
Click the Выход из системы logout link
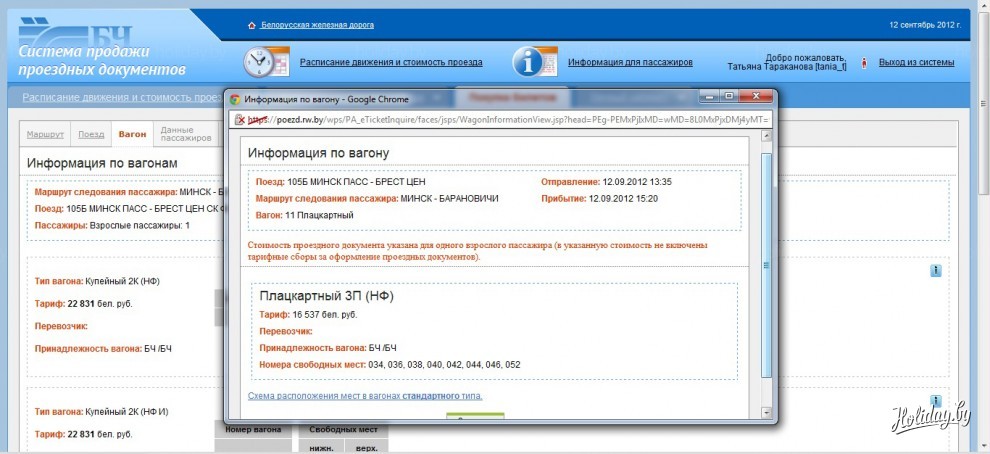[x=916, y=62]
